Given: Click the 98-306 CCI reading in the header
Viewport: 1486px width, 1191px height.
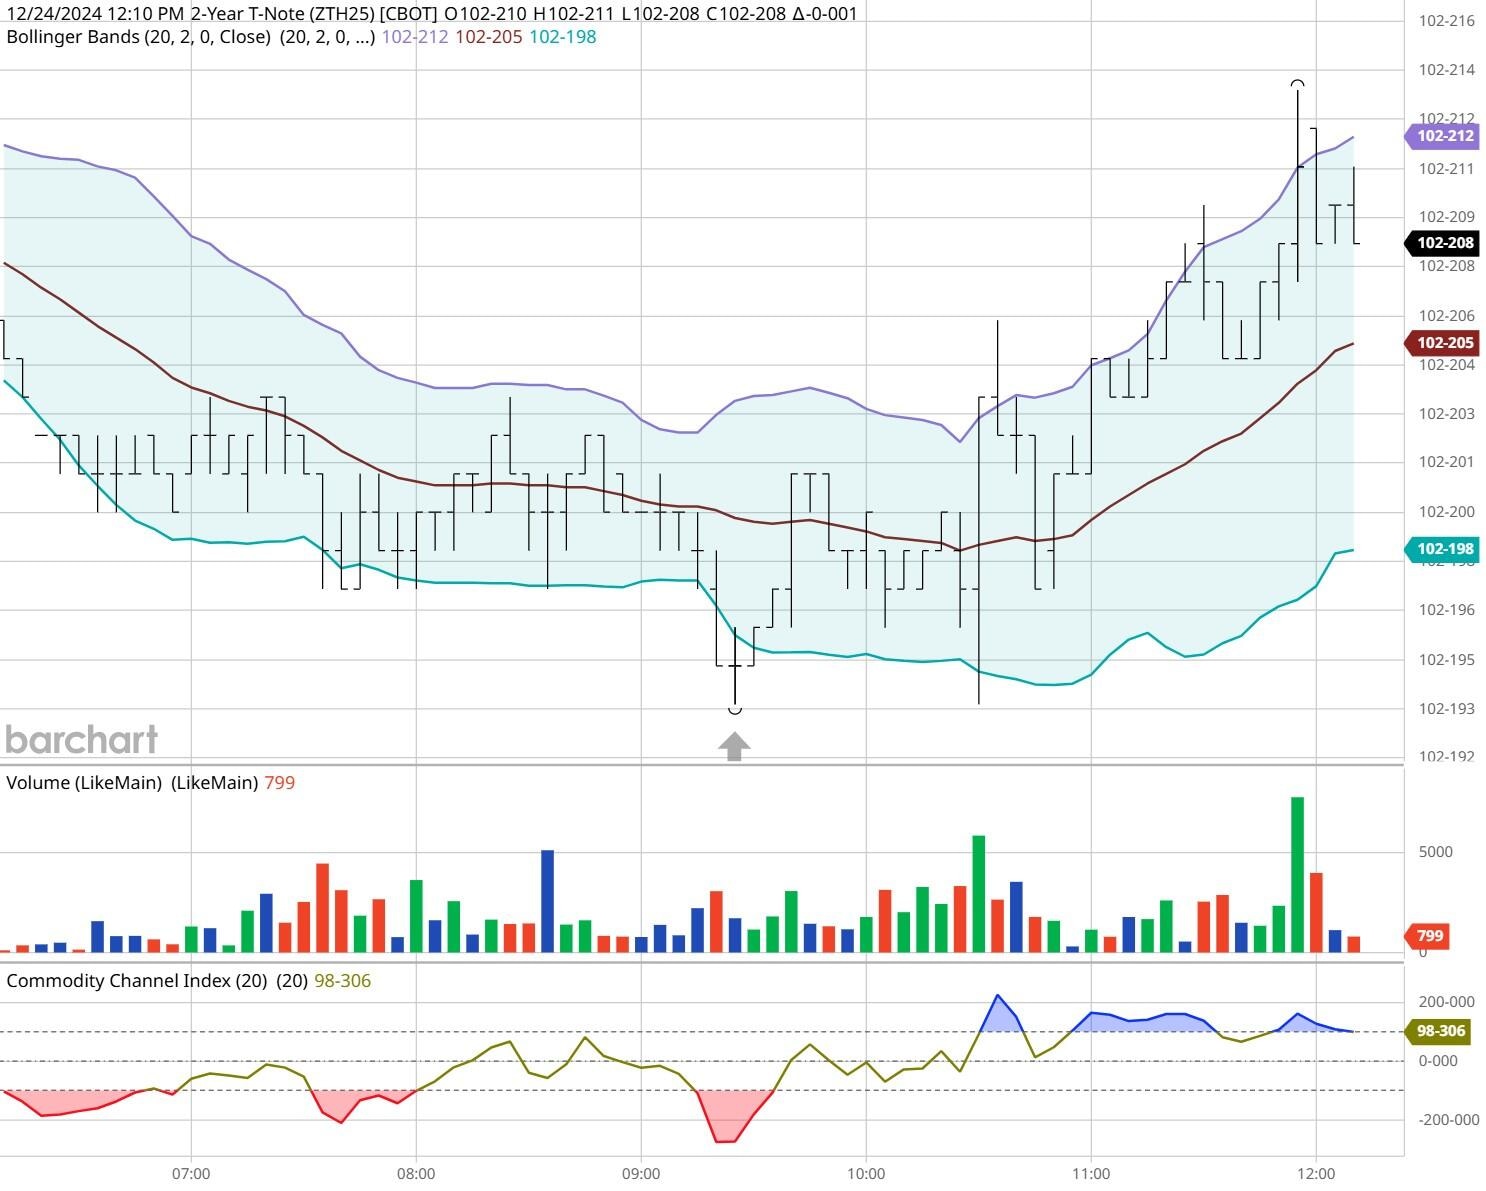Looking at the screenshot, I should tap(342, 980).
